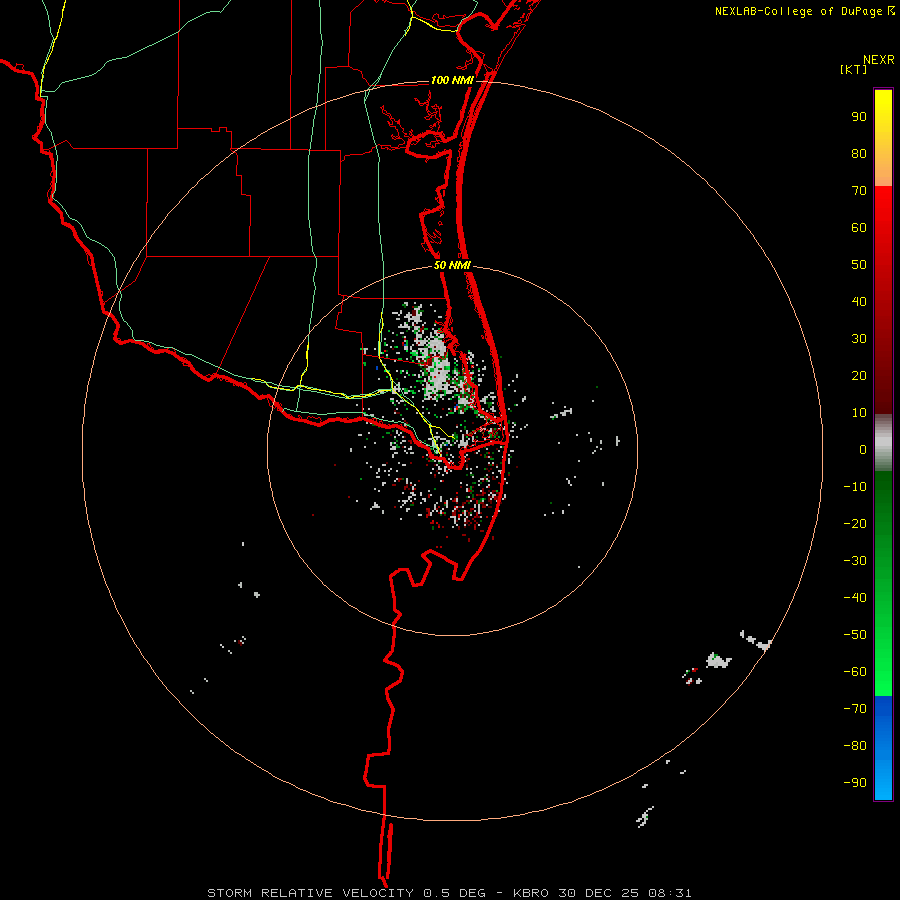Click the positive 20 scale label

coord(859,376)
